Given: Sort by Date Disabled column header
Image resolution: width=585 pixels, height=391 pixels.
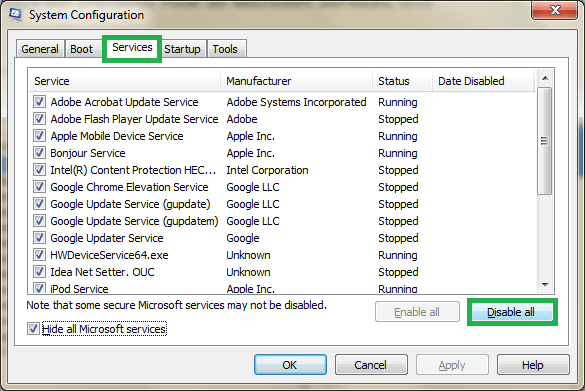Looking at the screenshot, I should (484, 81).
